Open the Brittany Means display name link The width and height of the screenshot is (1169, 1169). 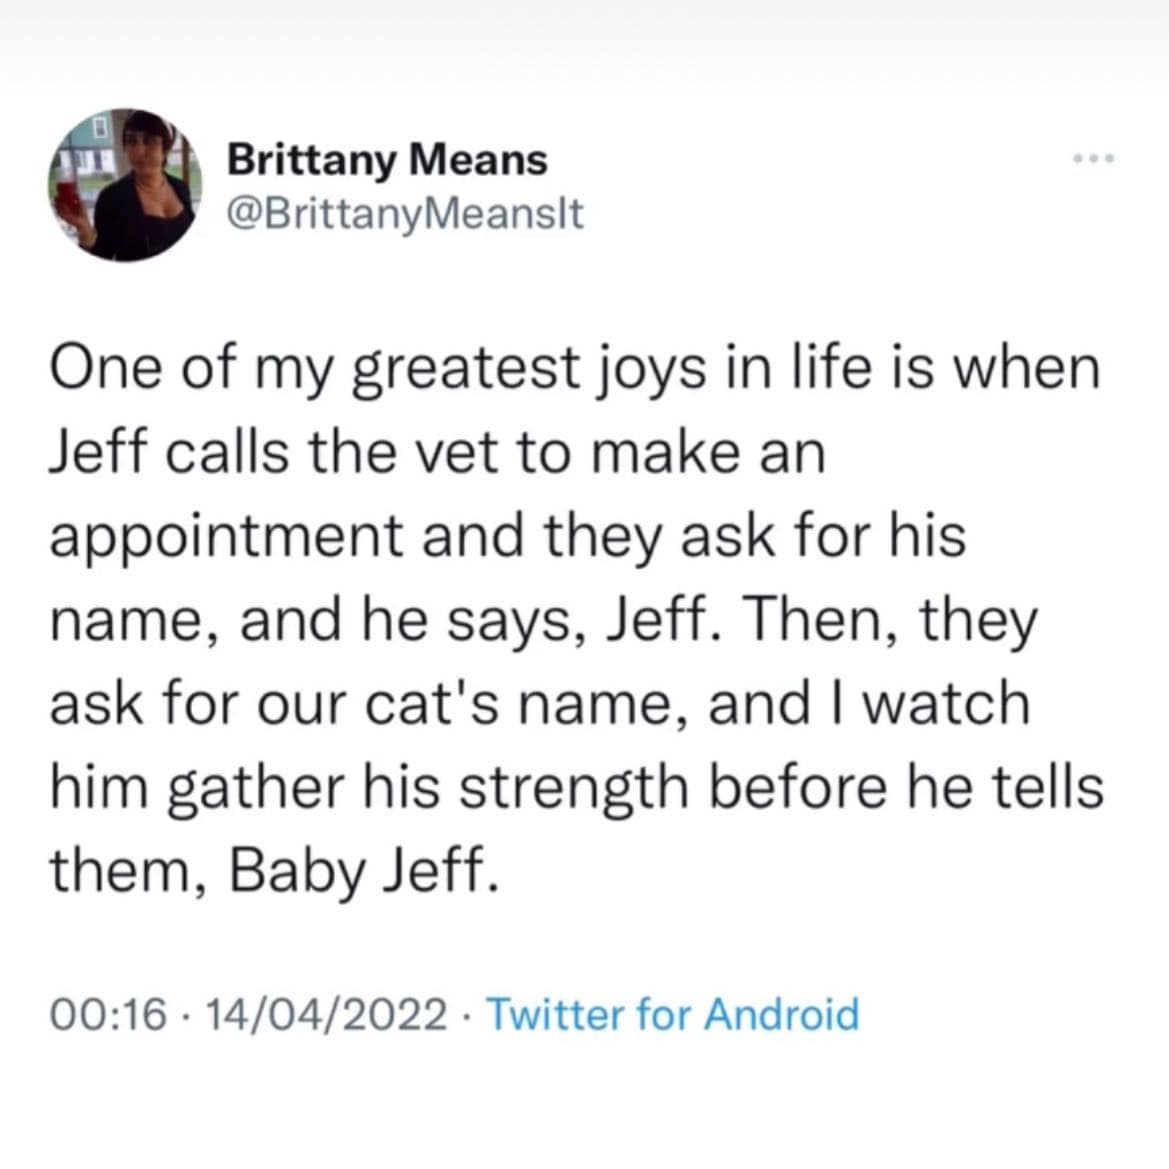[388, 159]
